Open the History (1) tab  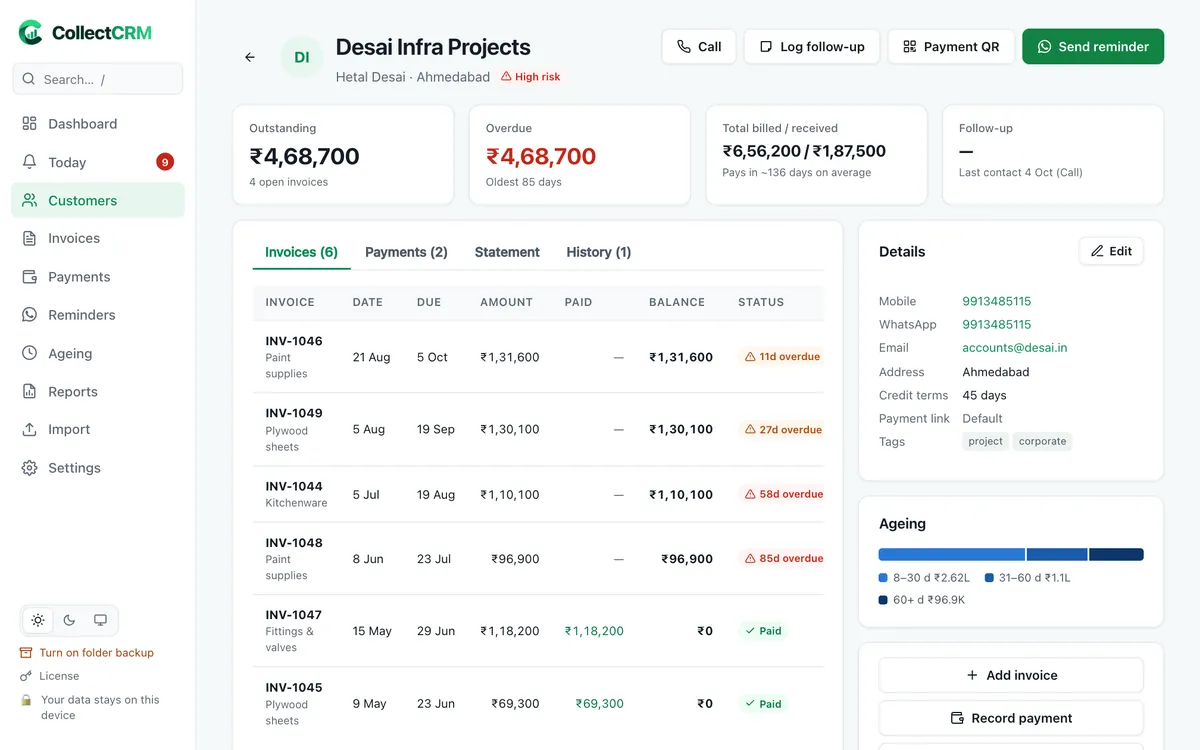[599, 252]
